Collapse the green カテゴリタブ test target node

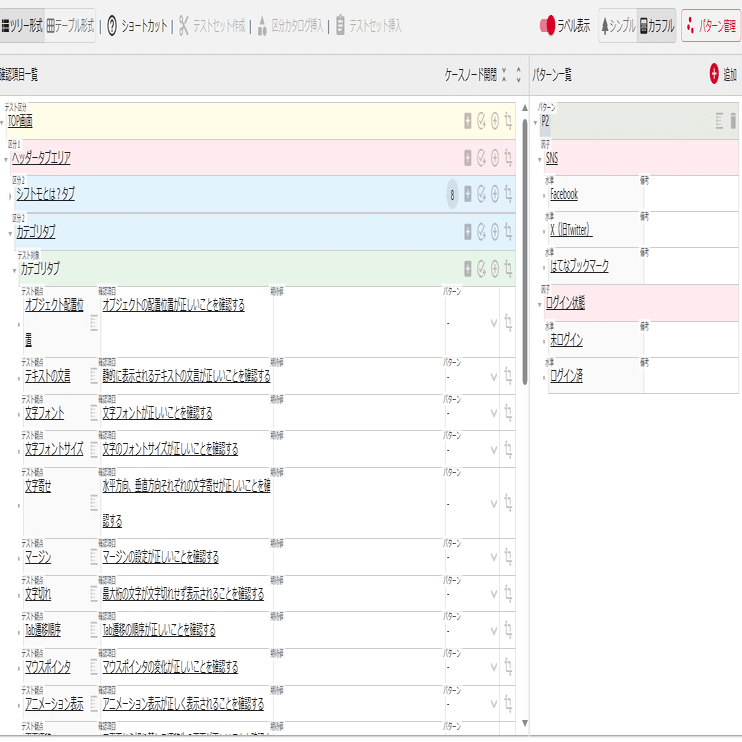14,271
